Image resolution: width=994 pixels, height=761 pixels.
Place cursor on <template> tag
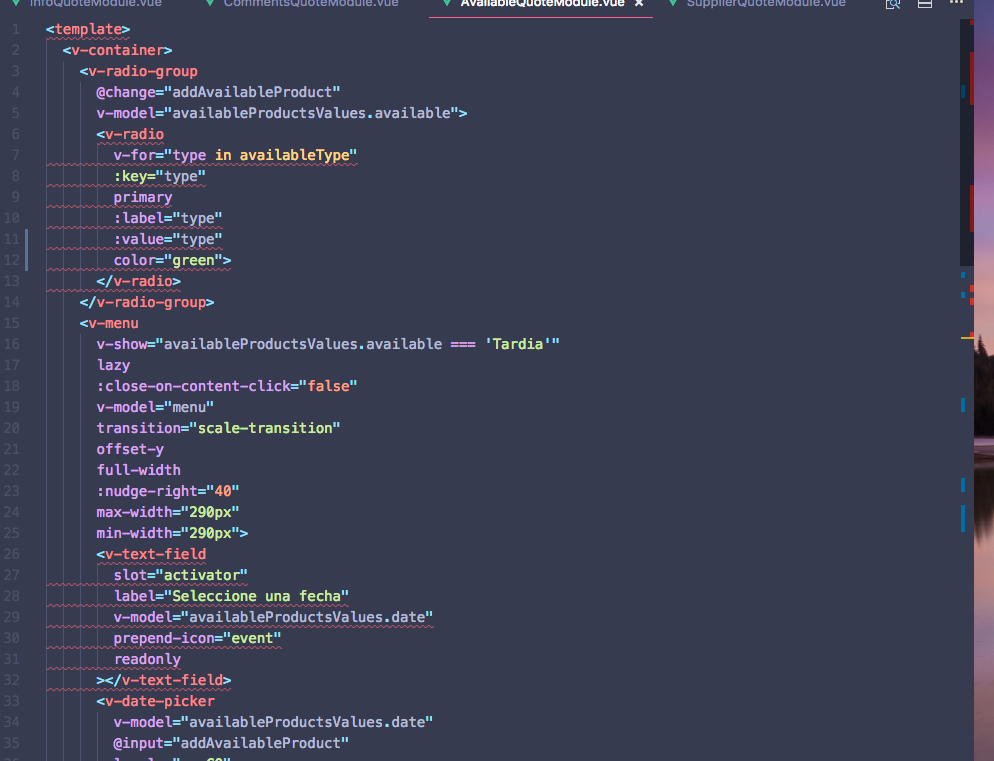pos(87,29)
